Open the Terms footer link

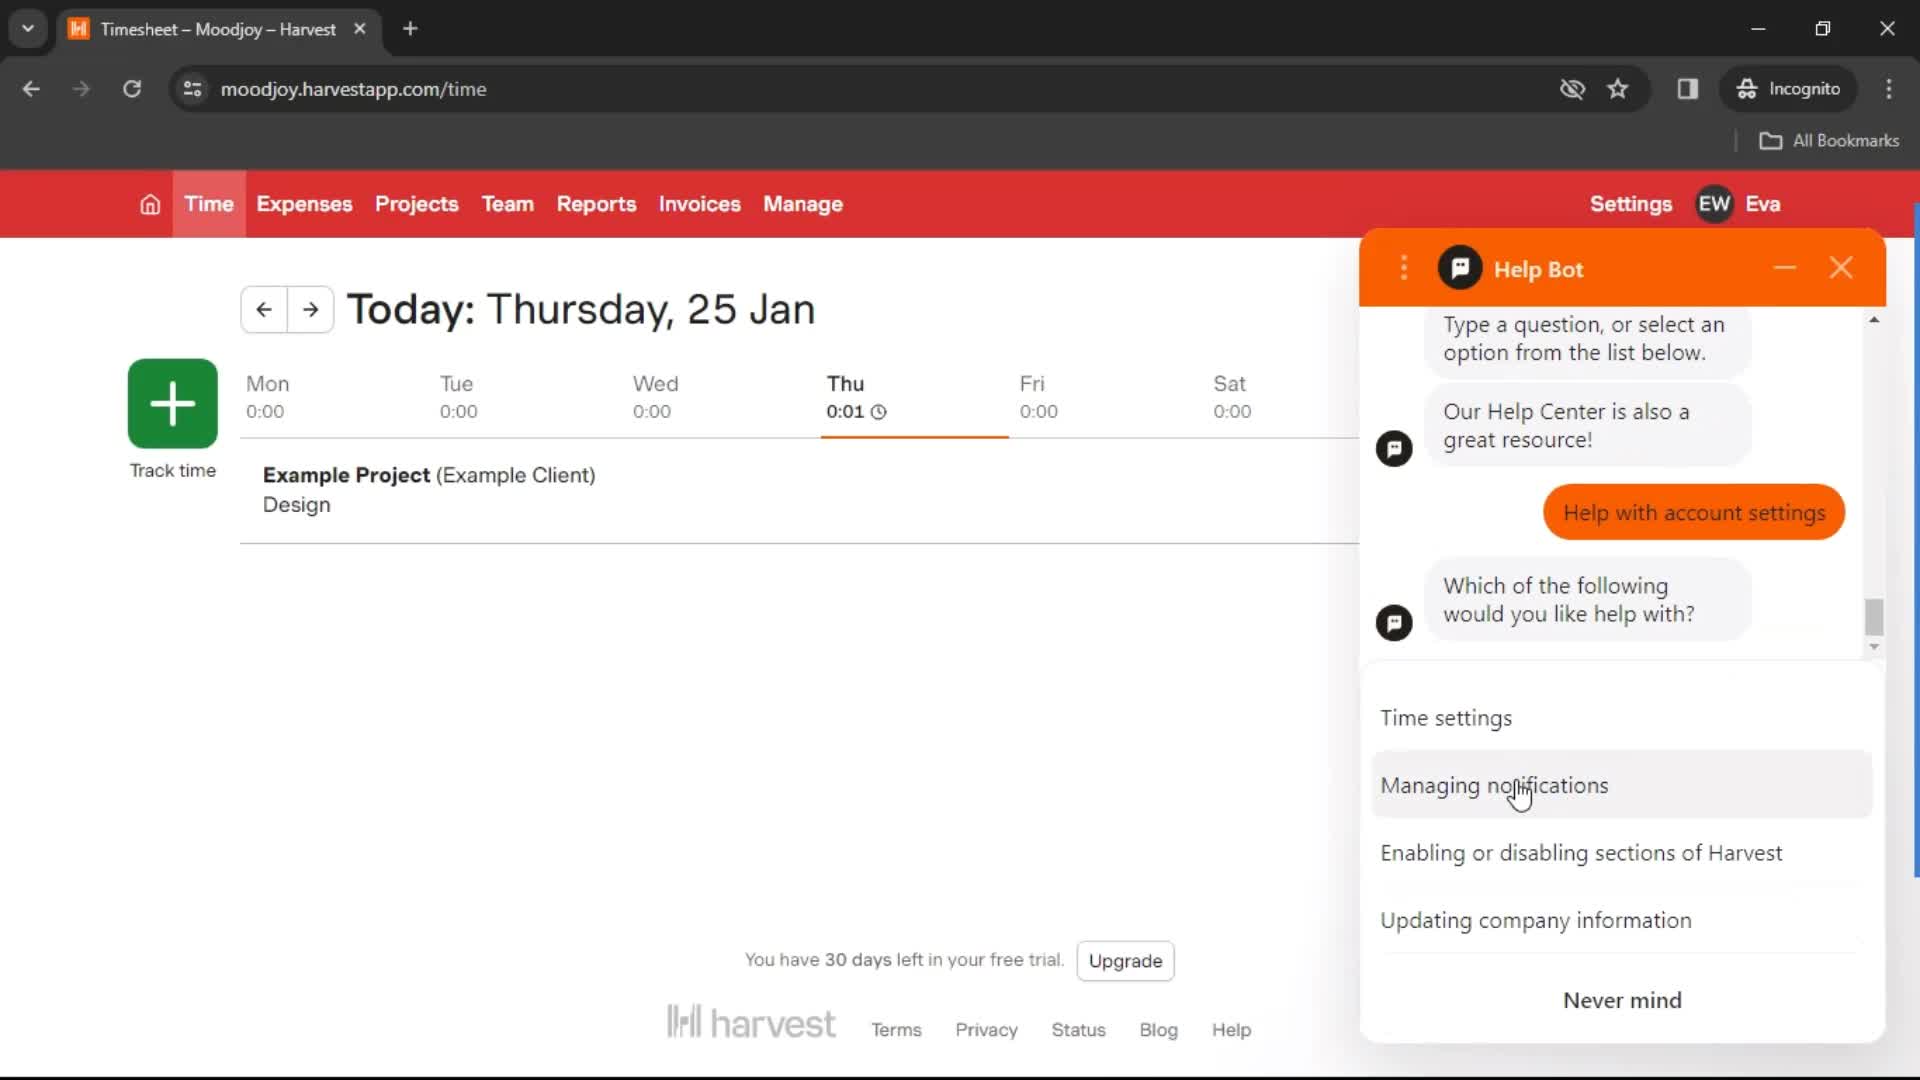(x=896, y=1030)
